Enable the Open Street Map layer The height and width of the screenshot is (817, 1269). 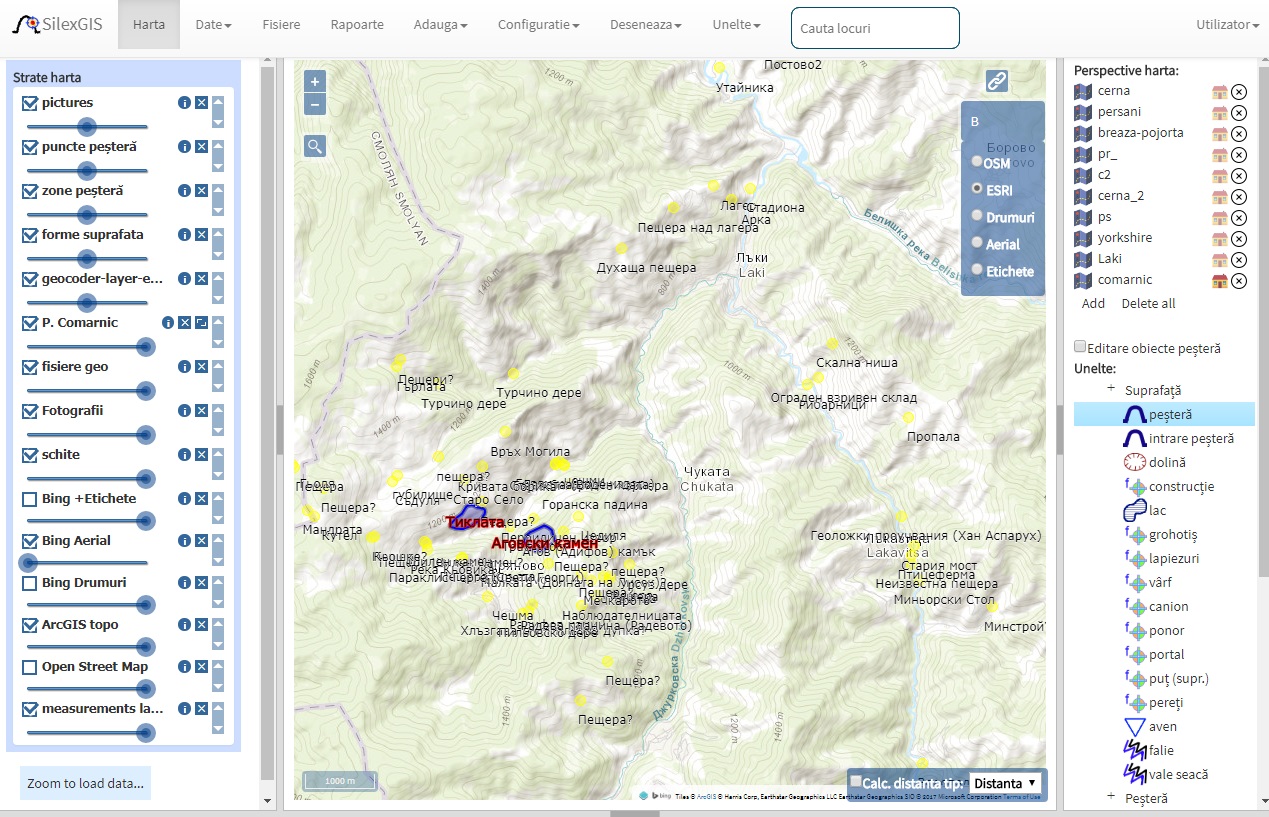30,667
